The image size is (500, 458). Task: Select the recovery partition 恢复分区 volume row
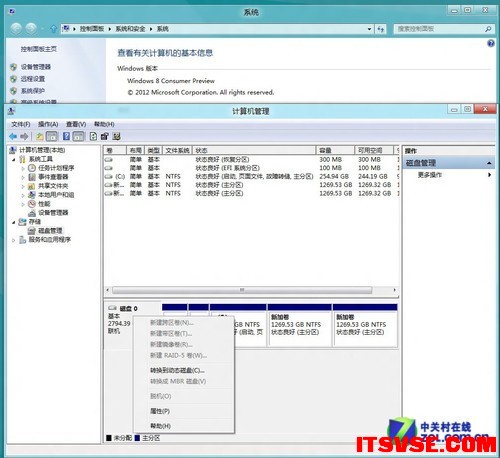pos(252,160)
